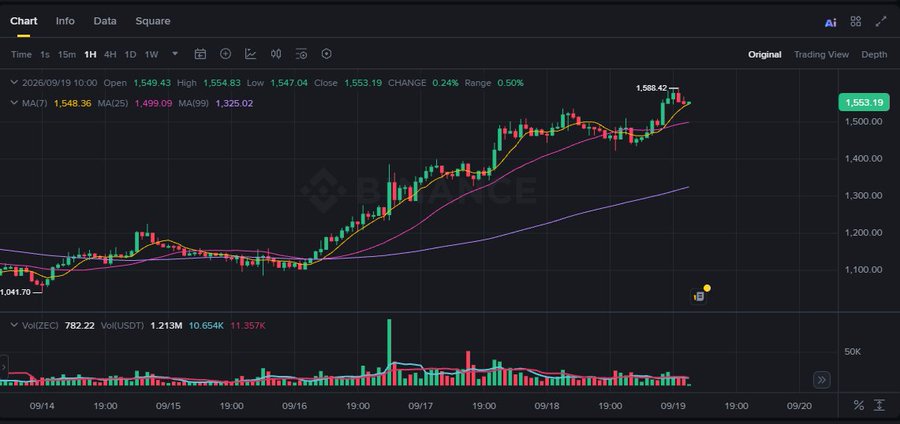Click the 2026/09/19 10:00 timestamp
Screen dimensions: 900x424
click(60, 83)
